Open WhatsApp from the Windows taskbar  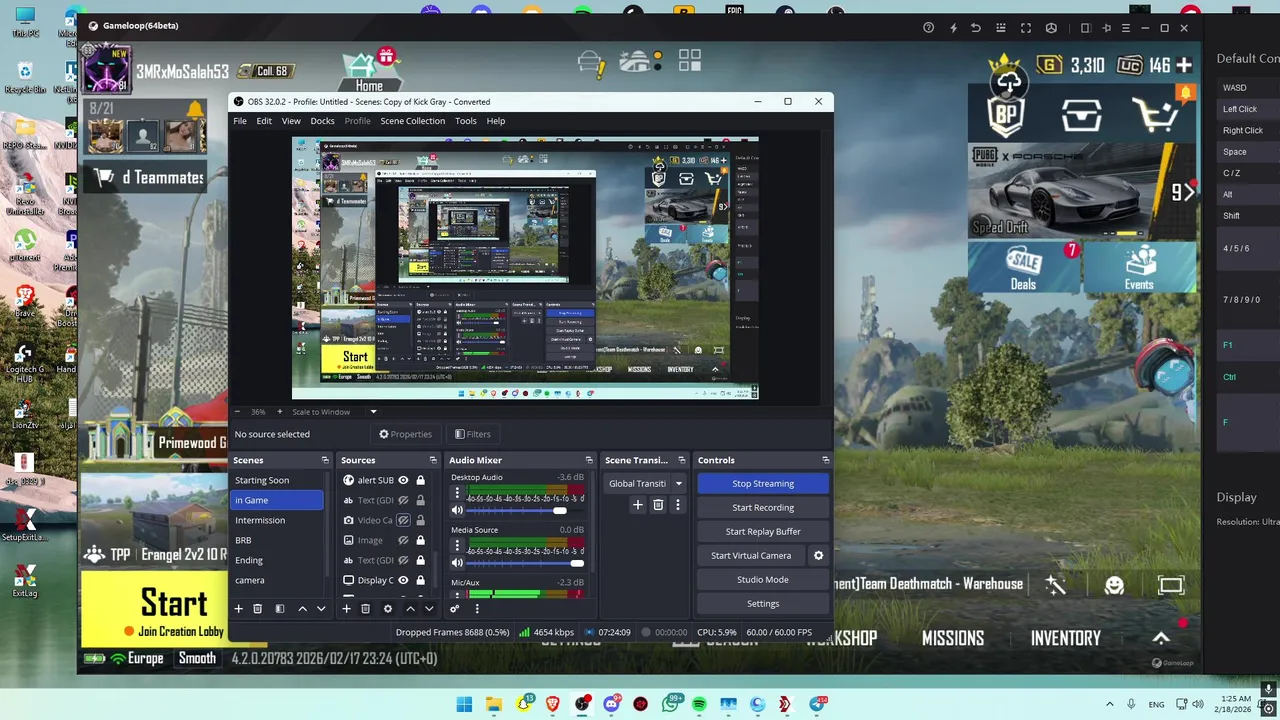click(x=670, y=704)
